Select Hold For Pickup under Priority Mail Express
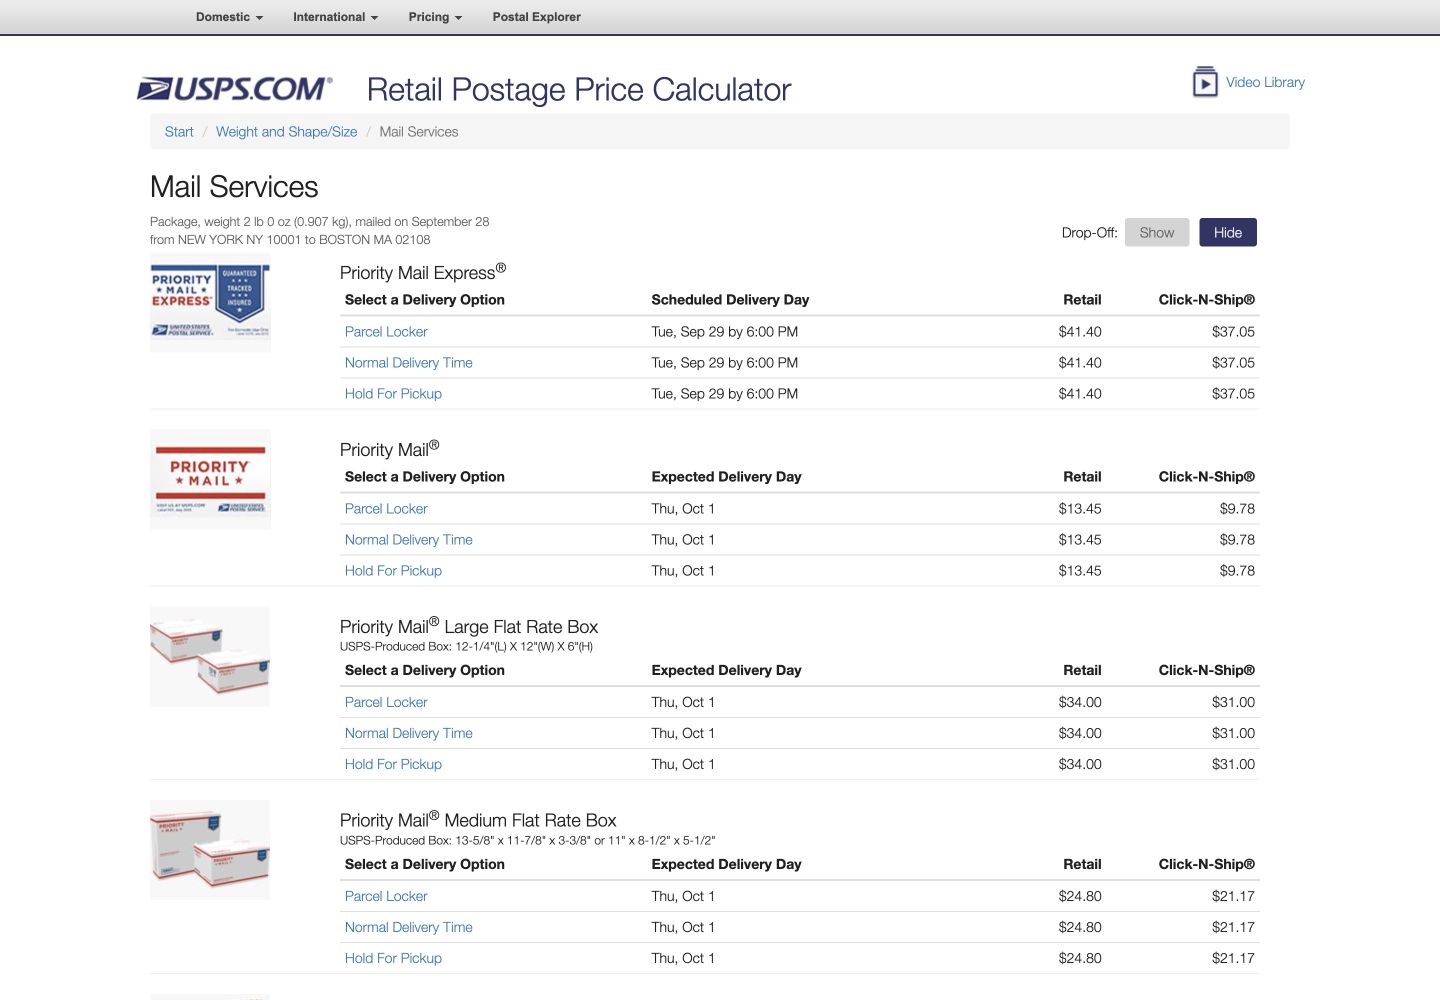The width and height of the screenshot is (1440, 1000). coord(393,394)
